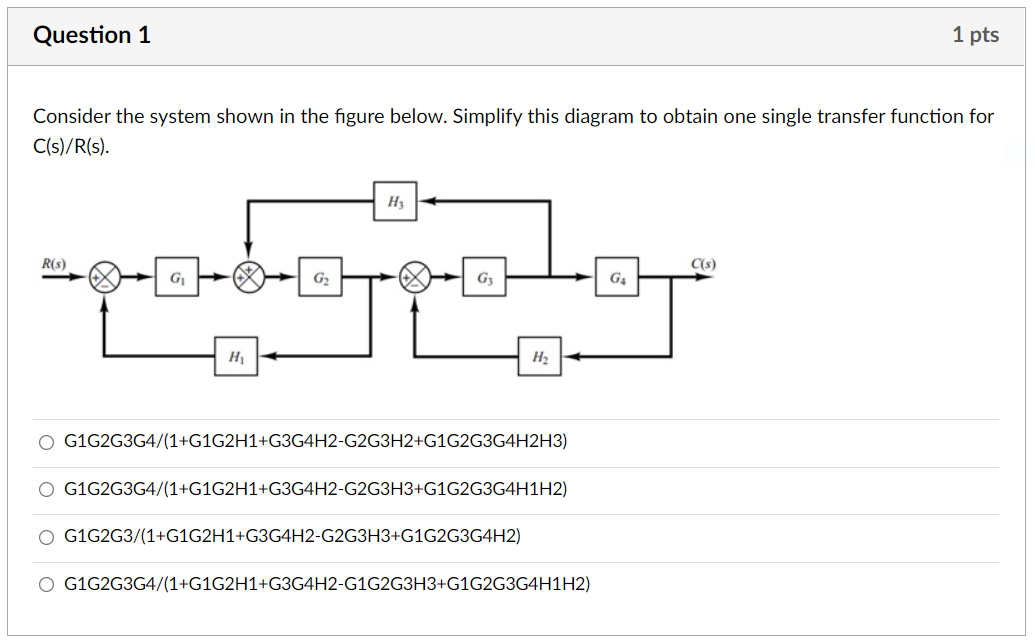
Task: Select the second answer radio button
Action: 46,489
